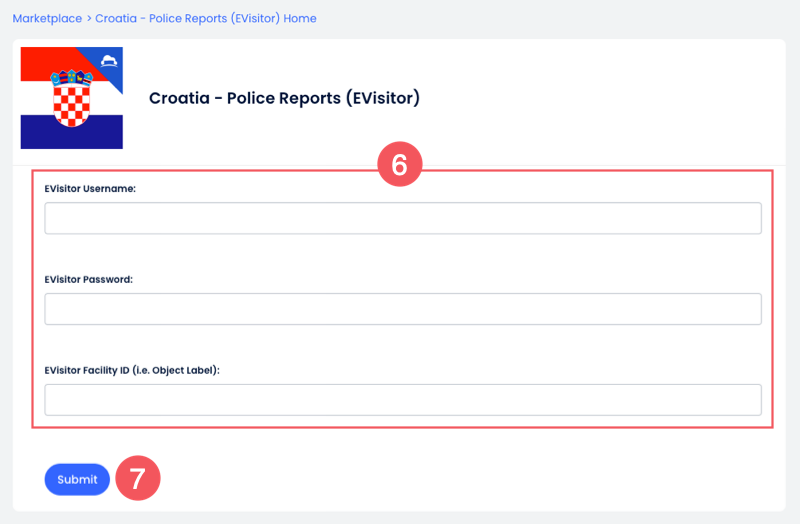The height and width of the screenshot is (524, 800).
Task: Open the Marketplace breadcrumb link
Action: [47, 19]
